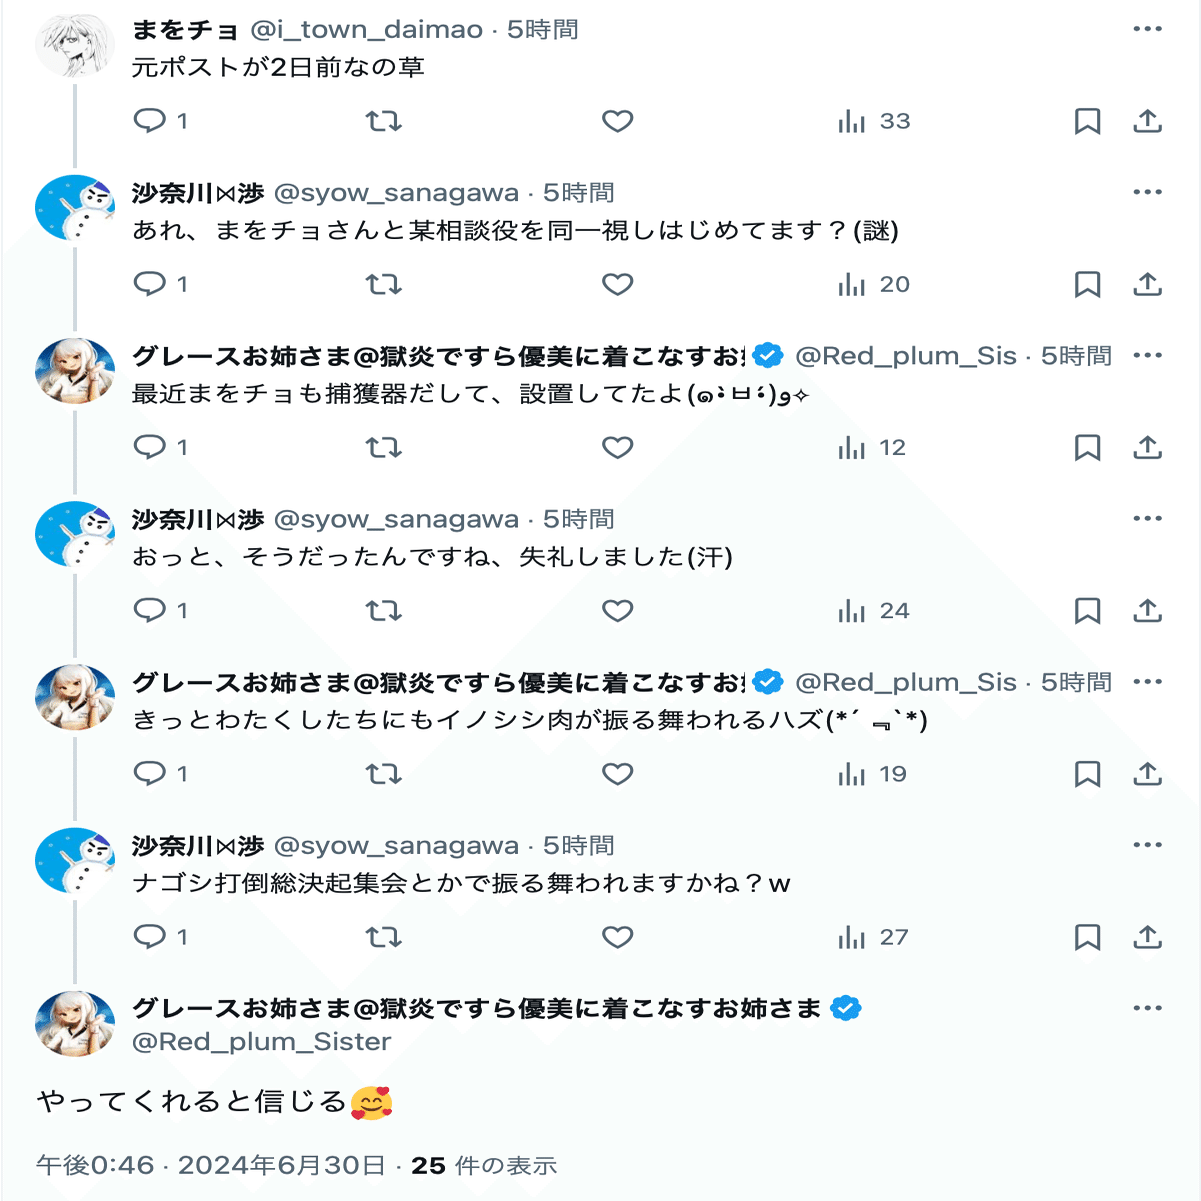Viewport: 1201px width, 1201px height.
Task: Bookmark the post with 20 views
Action: [x=1087, y=285]
